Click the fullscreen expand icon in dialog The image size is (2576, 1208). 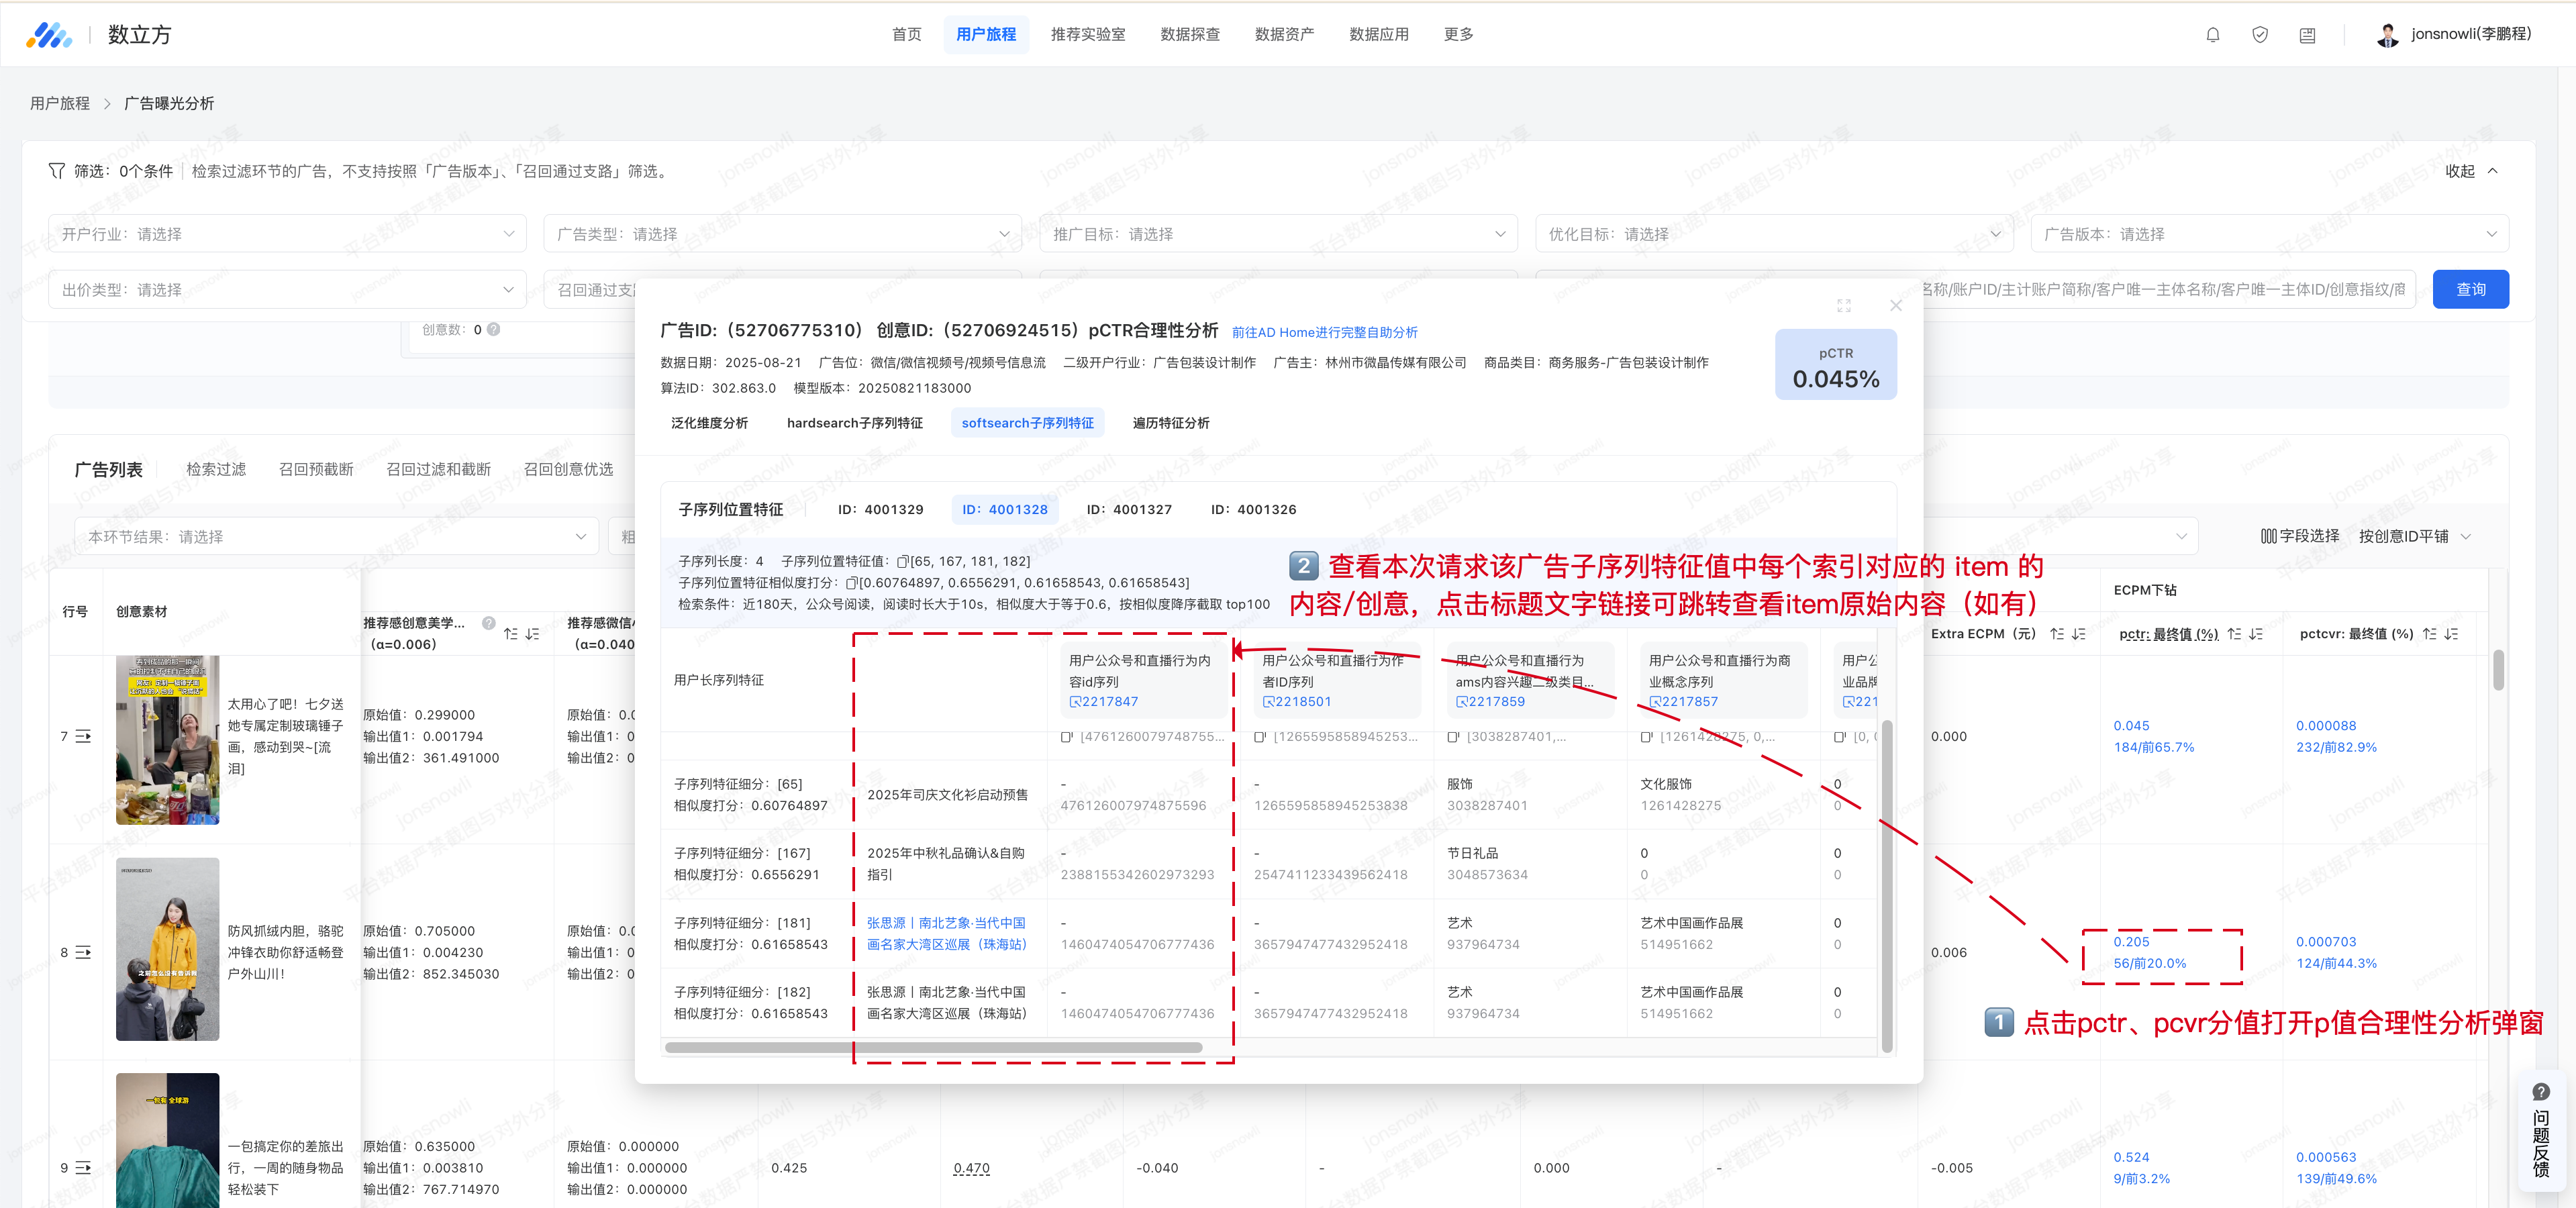1843,306
